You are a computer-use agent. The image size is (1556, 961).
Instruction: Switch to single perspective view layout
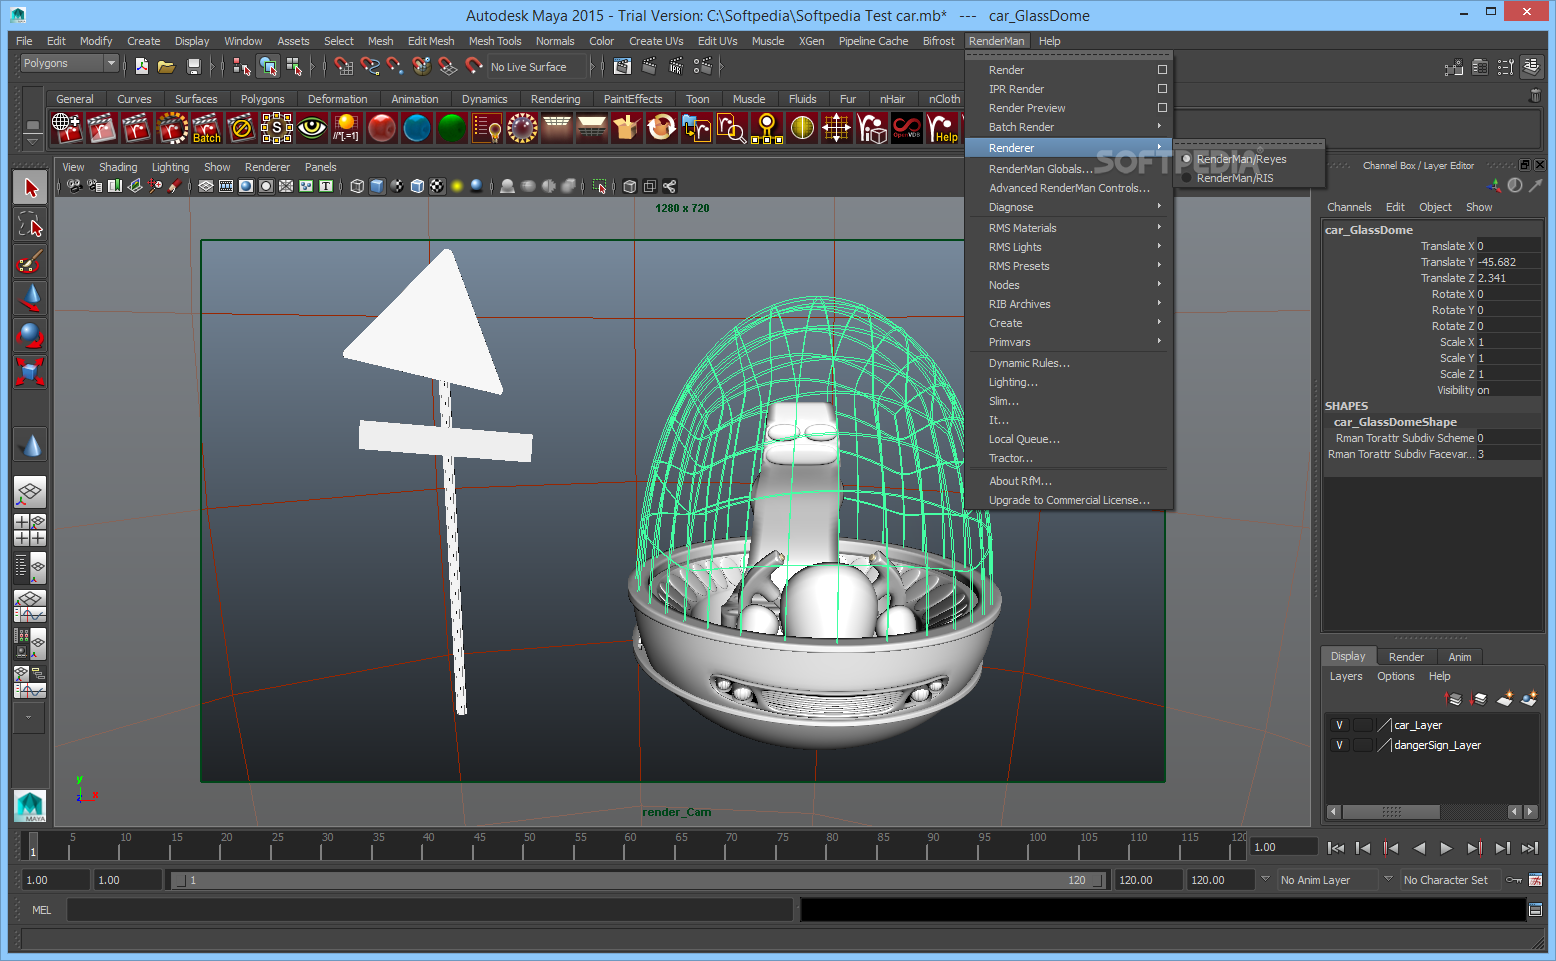tap(30, 491)
